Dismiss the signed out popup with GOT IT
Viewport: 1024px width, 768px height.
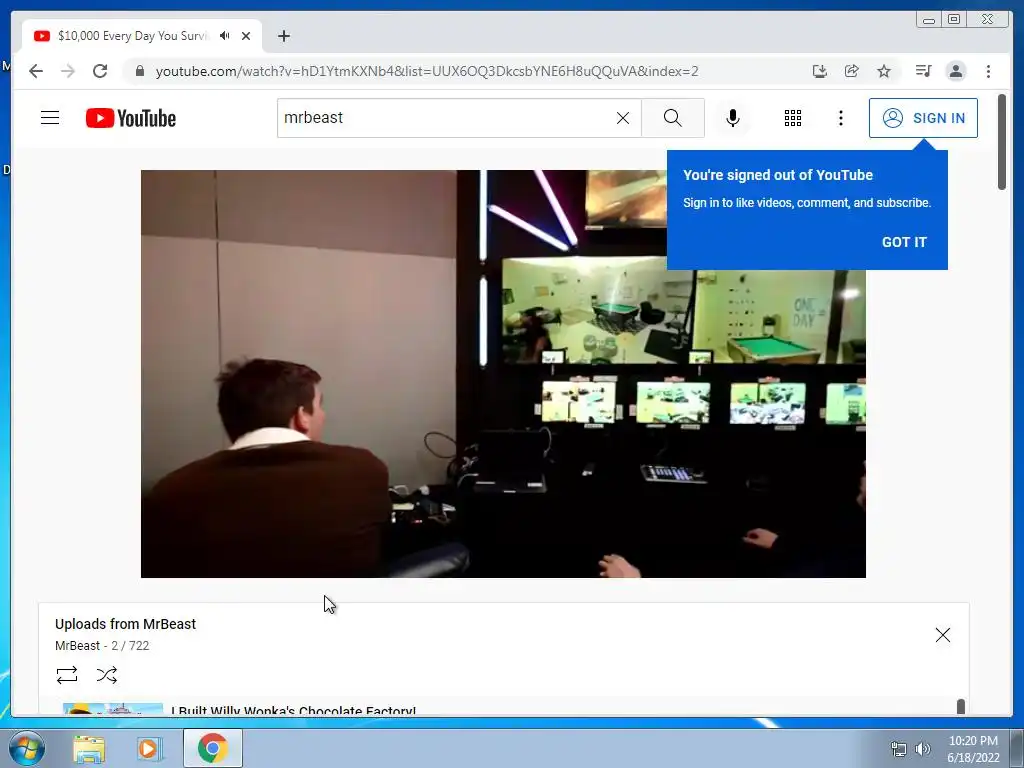pyautogui.click(x=904, y=242)
